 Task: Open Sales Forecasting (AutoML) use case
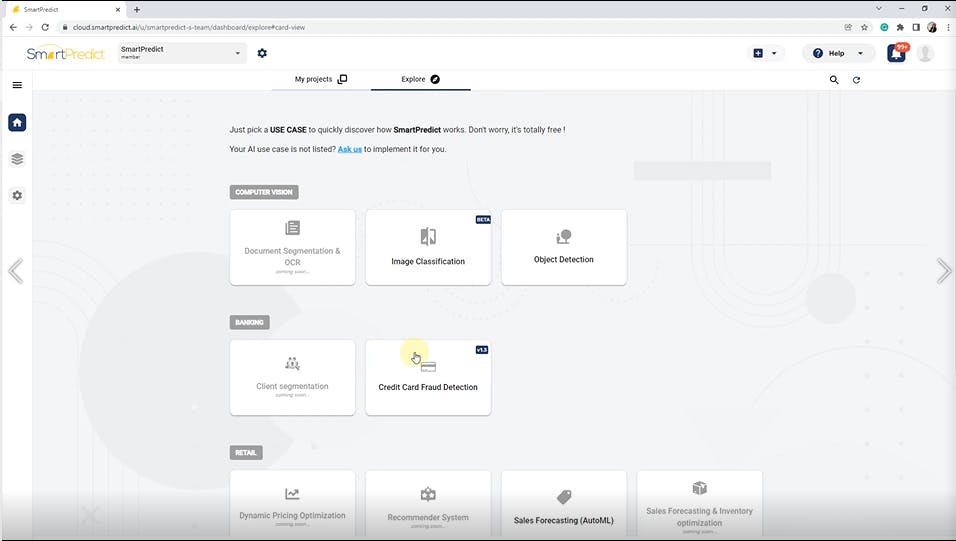click(564, 504)
